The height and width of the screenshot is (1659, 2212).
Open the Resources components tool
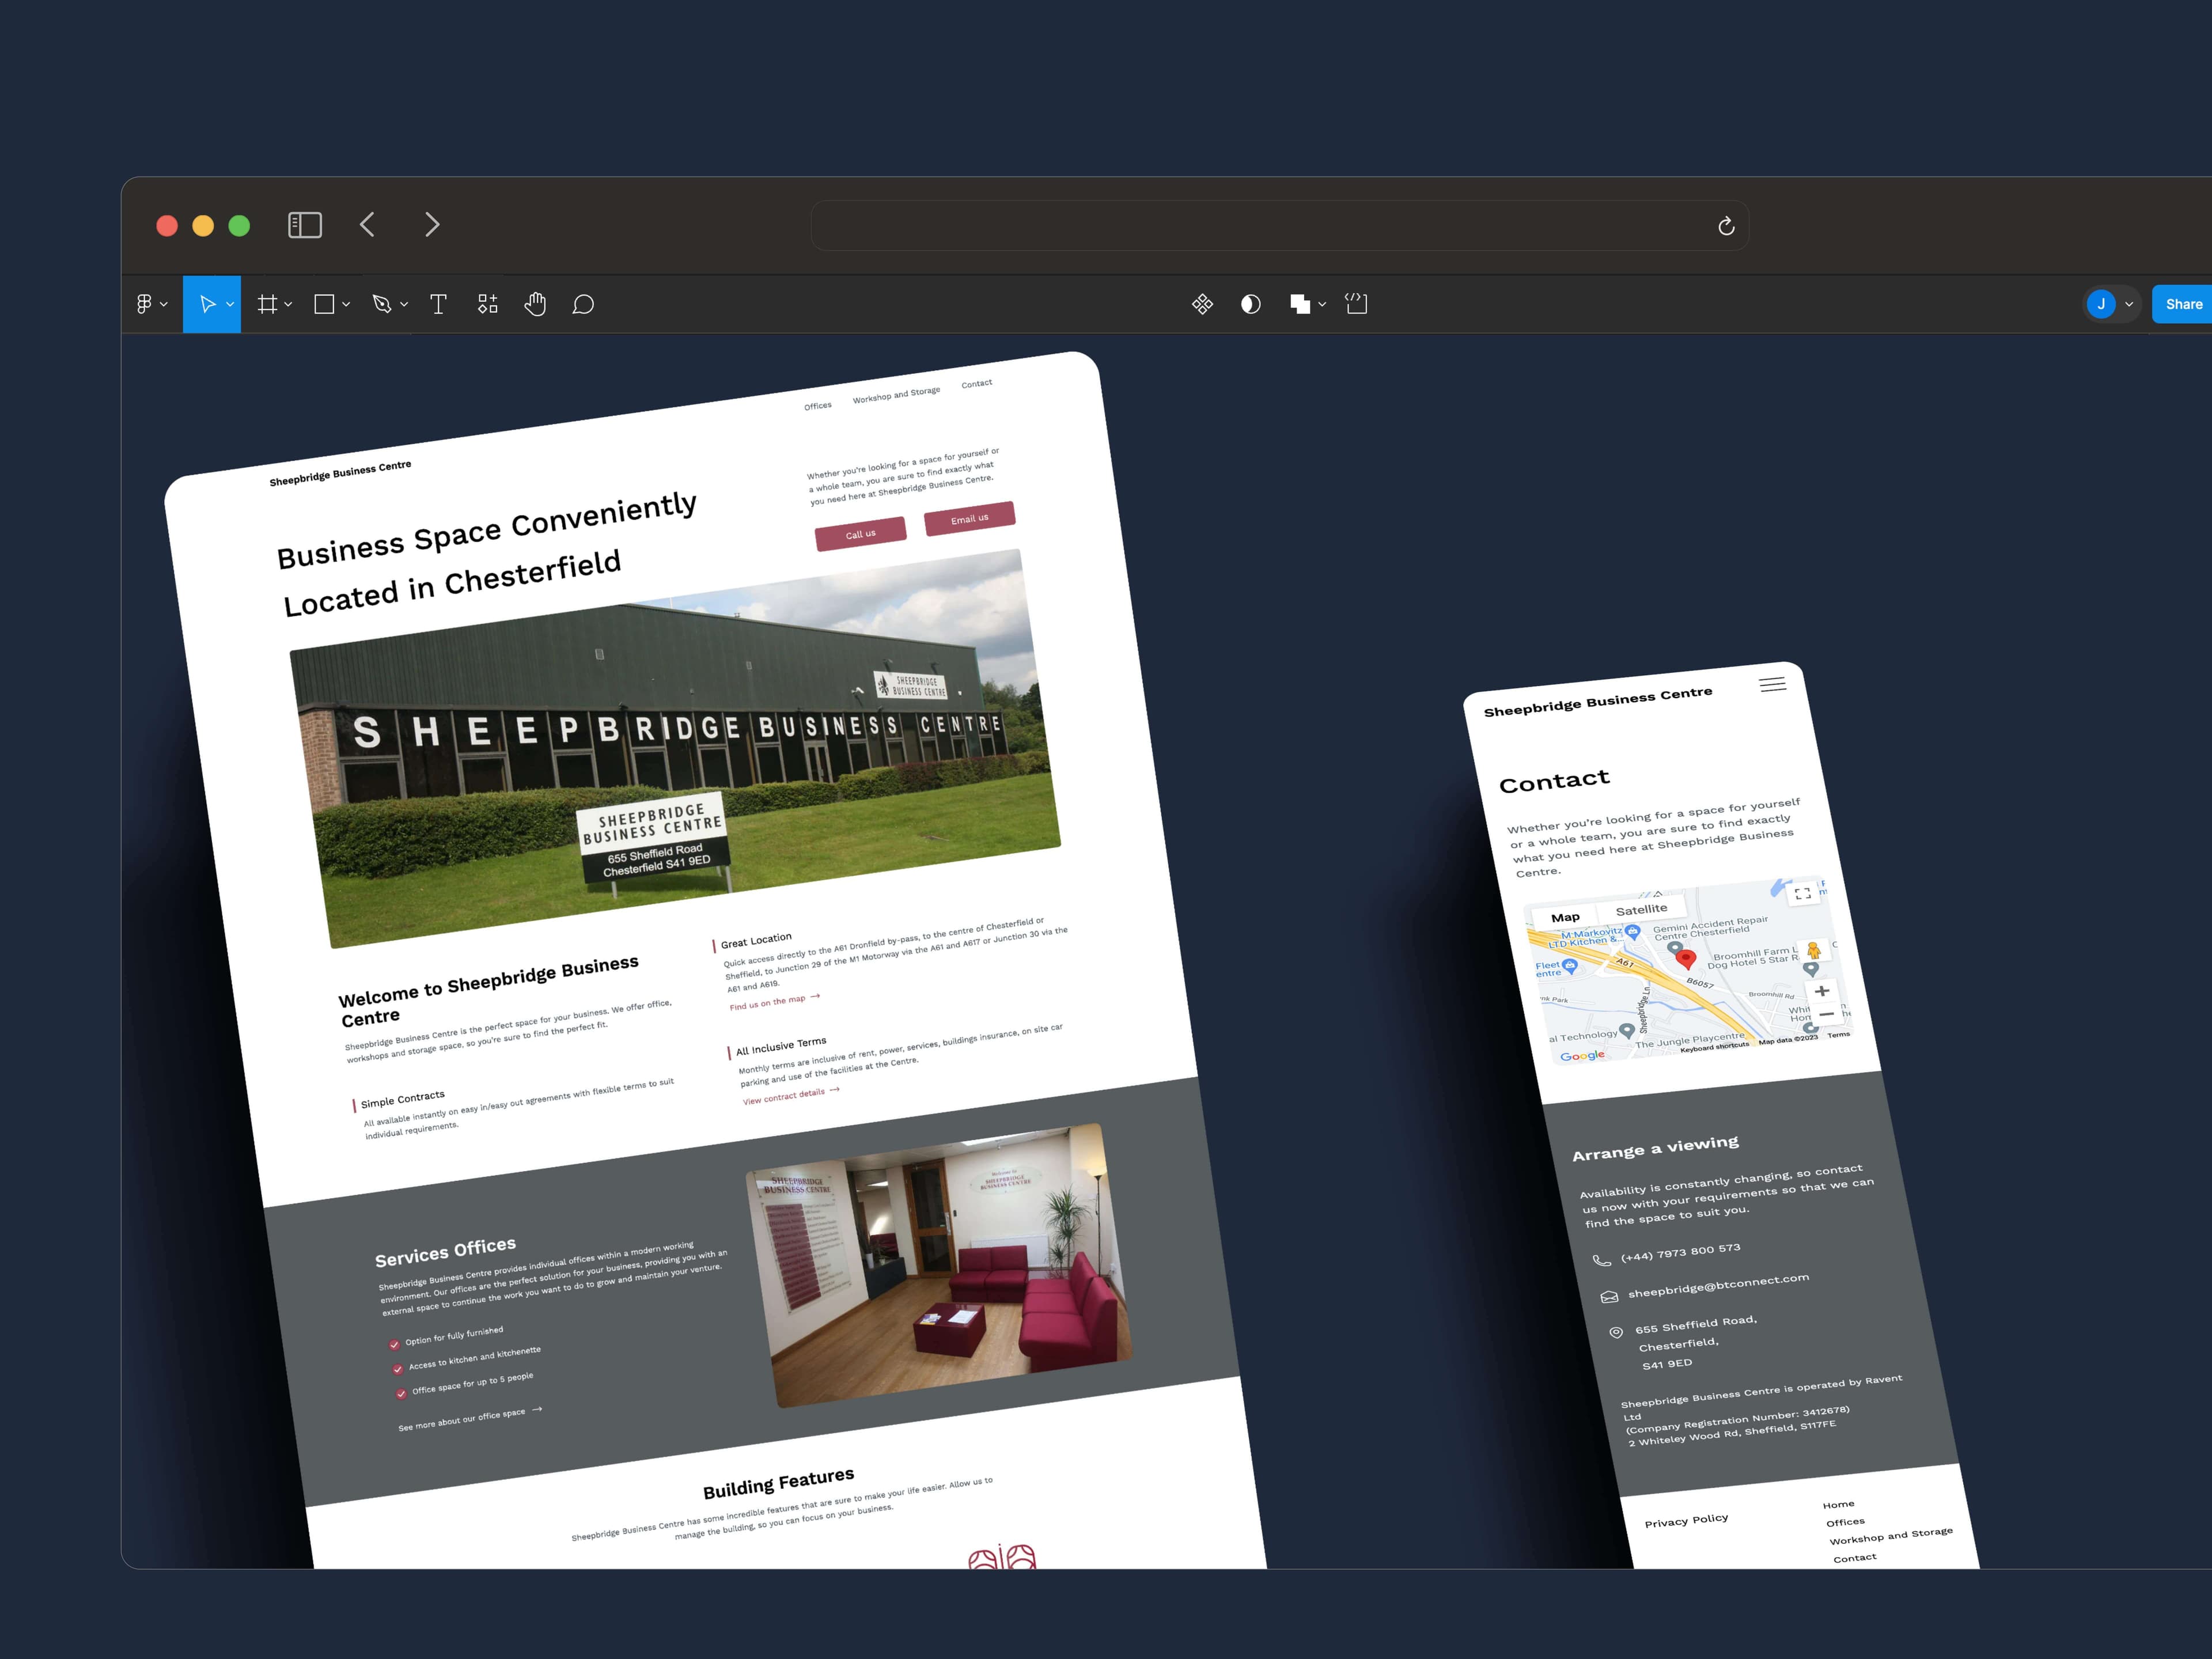487,304
